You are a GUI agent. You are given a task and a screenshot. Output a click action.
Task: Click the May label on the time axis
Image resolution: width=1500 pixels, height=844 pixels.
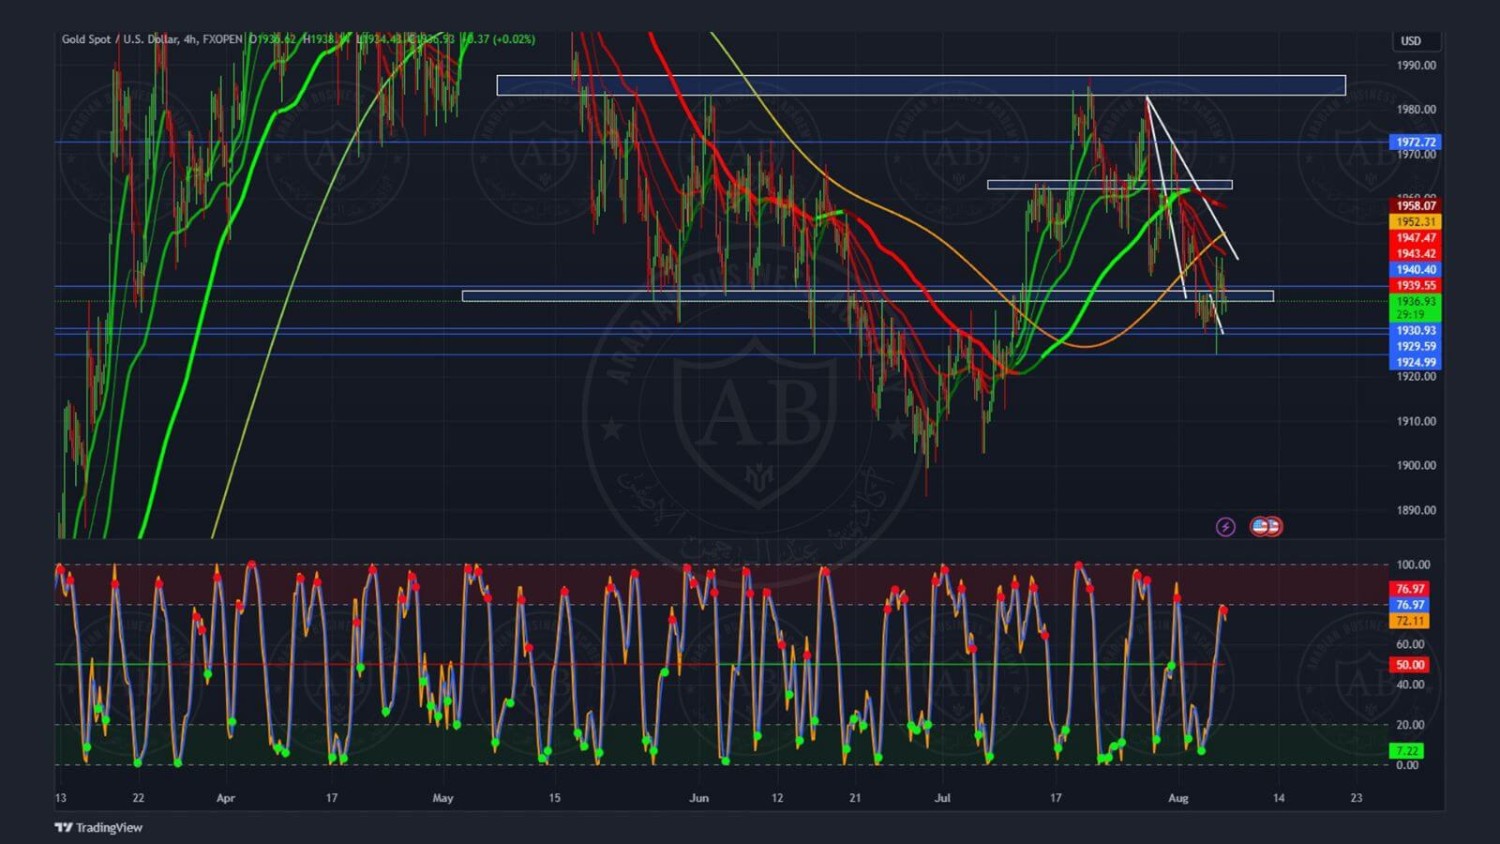[443, 798]
